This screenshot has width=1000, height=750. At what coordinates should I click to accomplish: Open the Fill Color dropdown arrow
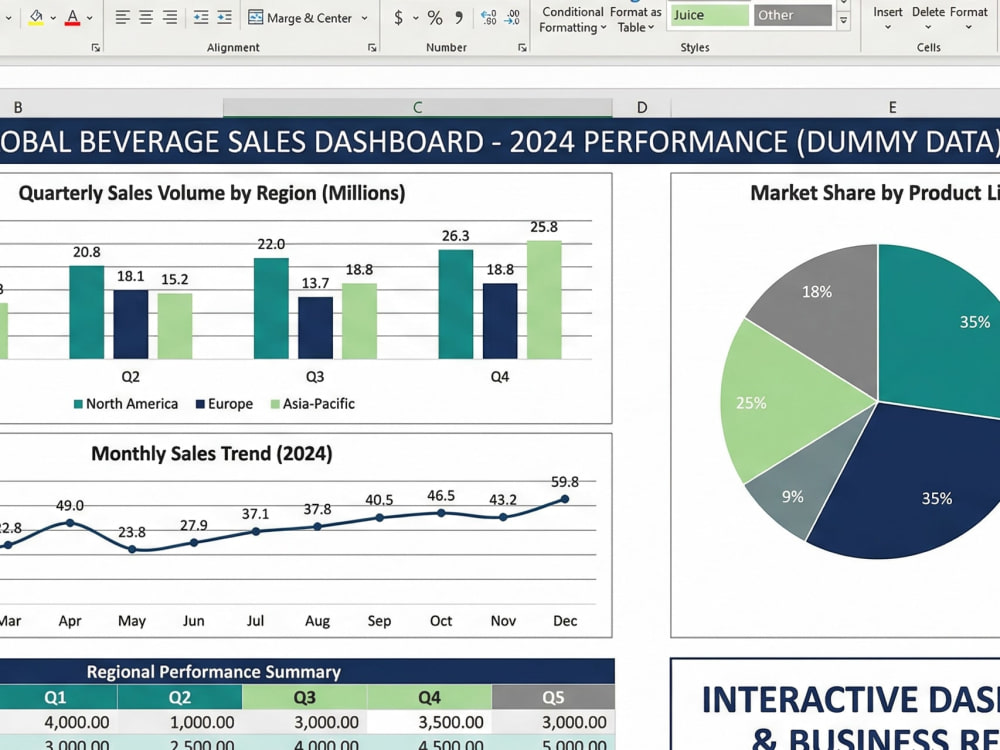point(53,18)
